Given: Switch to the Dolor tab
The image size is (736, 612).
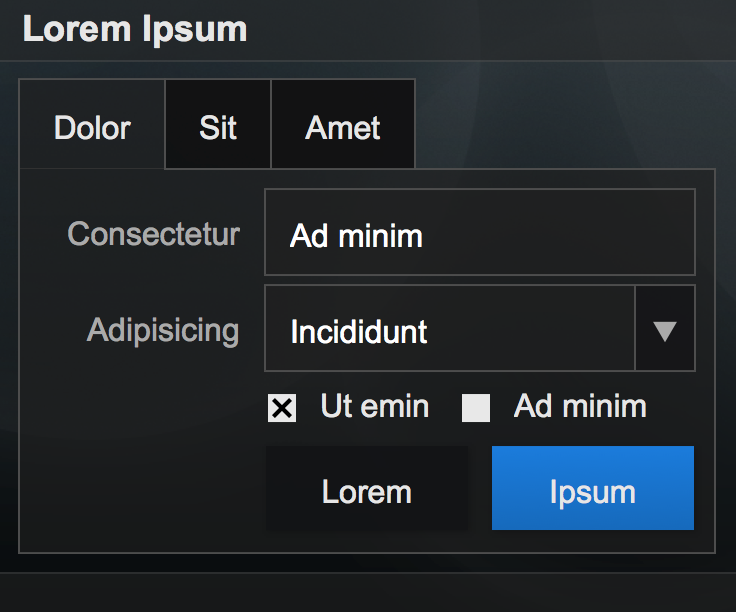Looking at the screenshot, I should tap(92, 127).
